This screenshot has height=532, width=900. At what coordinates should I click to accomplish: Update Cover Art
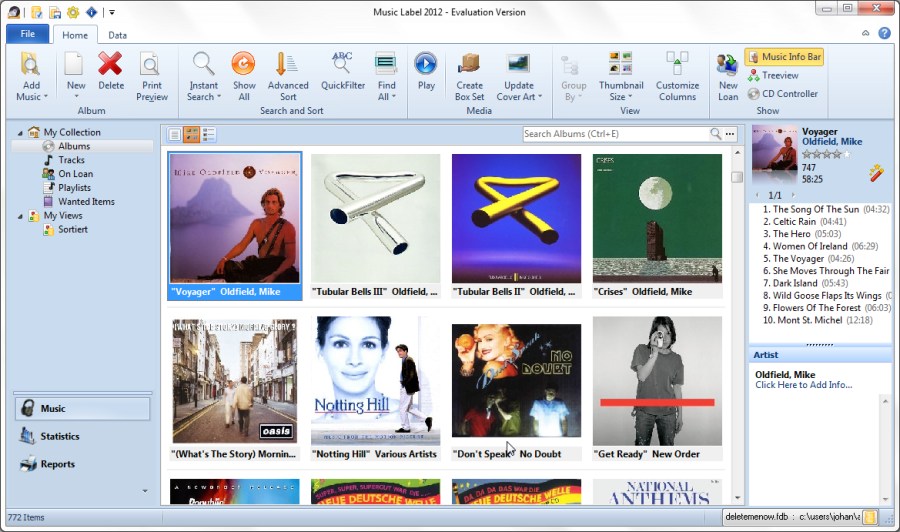click(518, 76)
